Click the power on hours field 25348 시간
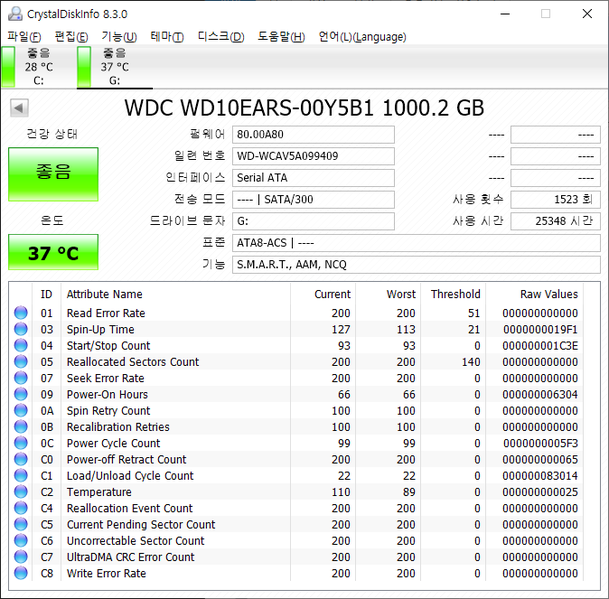609x599 pixels. click(555, 221)
